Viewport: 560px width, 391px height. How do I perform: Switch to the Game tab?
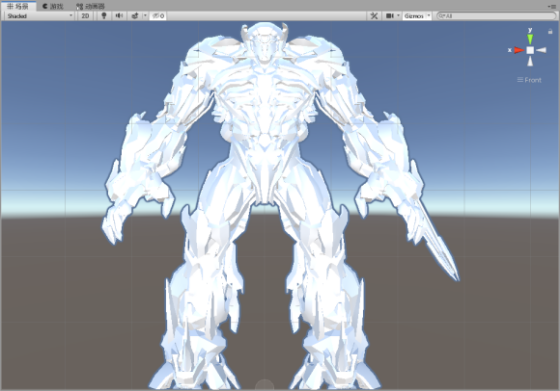53,6
